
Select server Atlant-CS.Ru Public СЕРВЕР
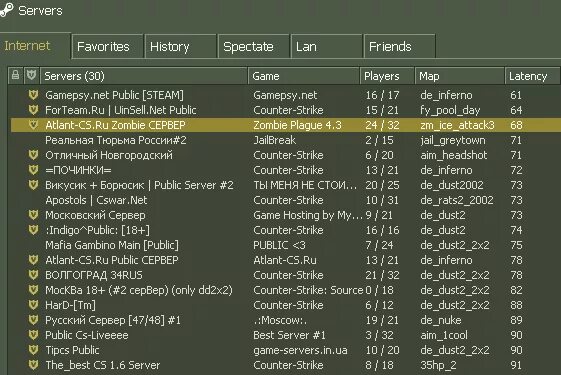112,260
